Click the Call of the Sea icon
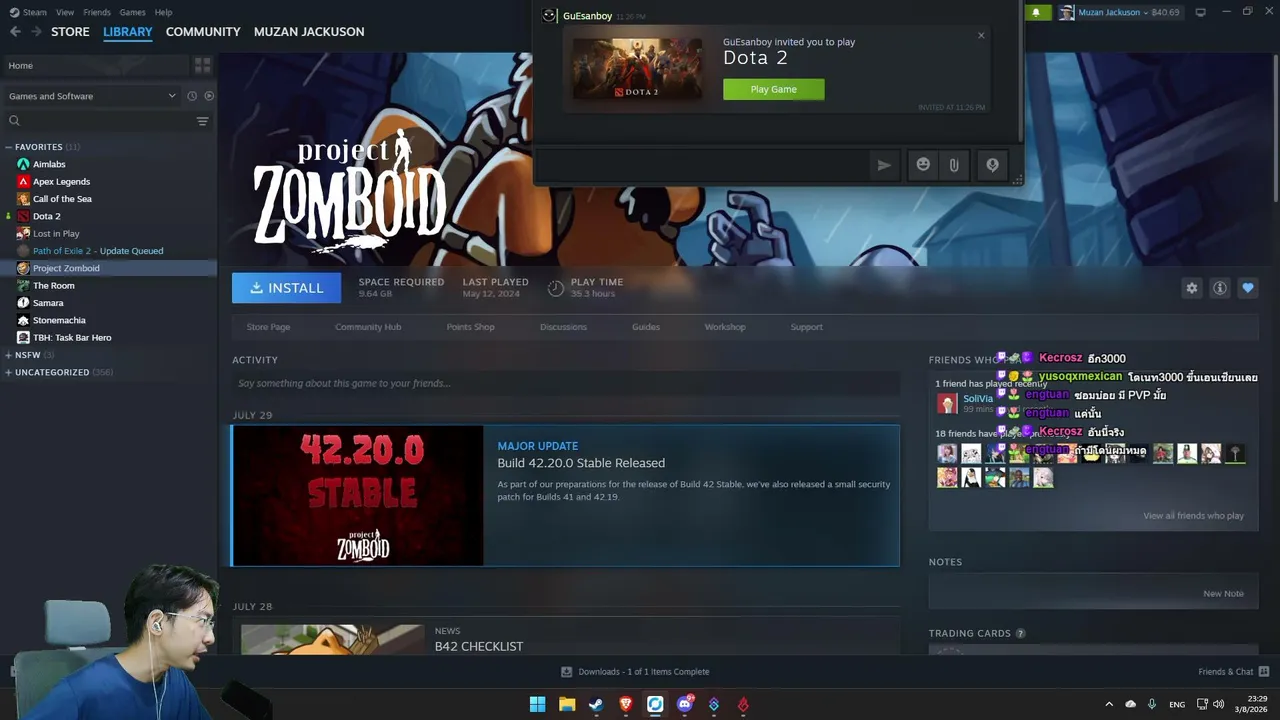 24,199
